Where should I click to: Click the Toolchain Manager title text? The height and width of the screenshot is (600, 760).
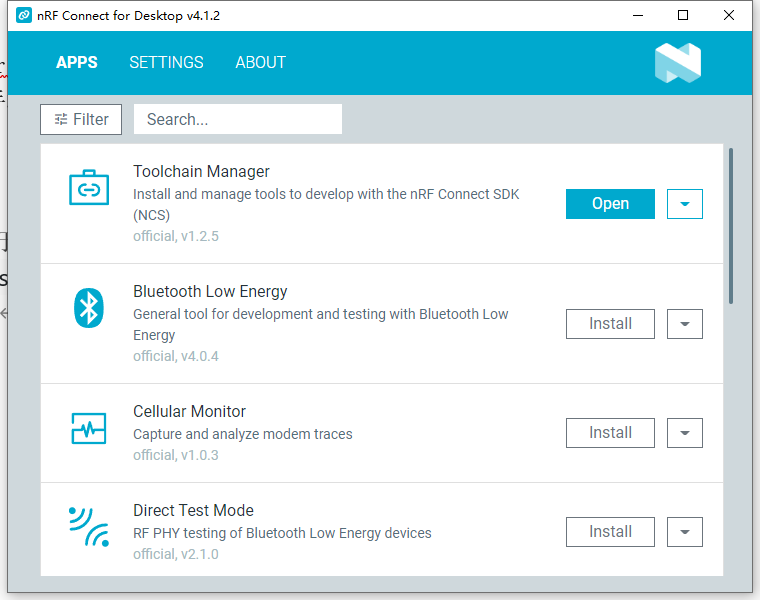tap(201, 172)
